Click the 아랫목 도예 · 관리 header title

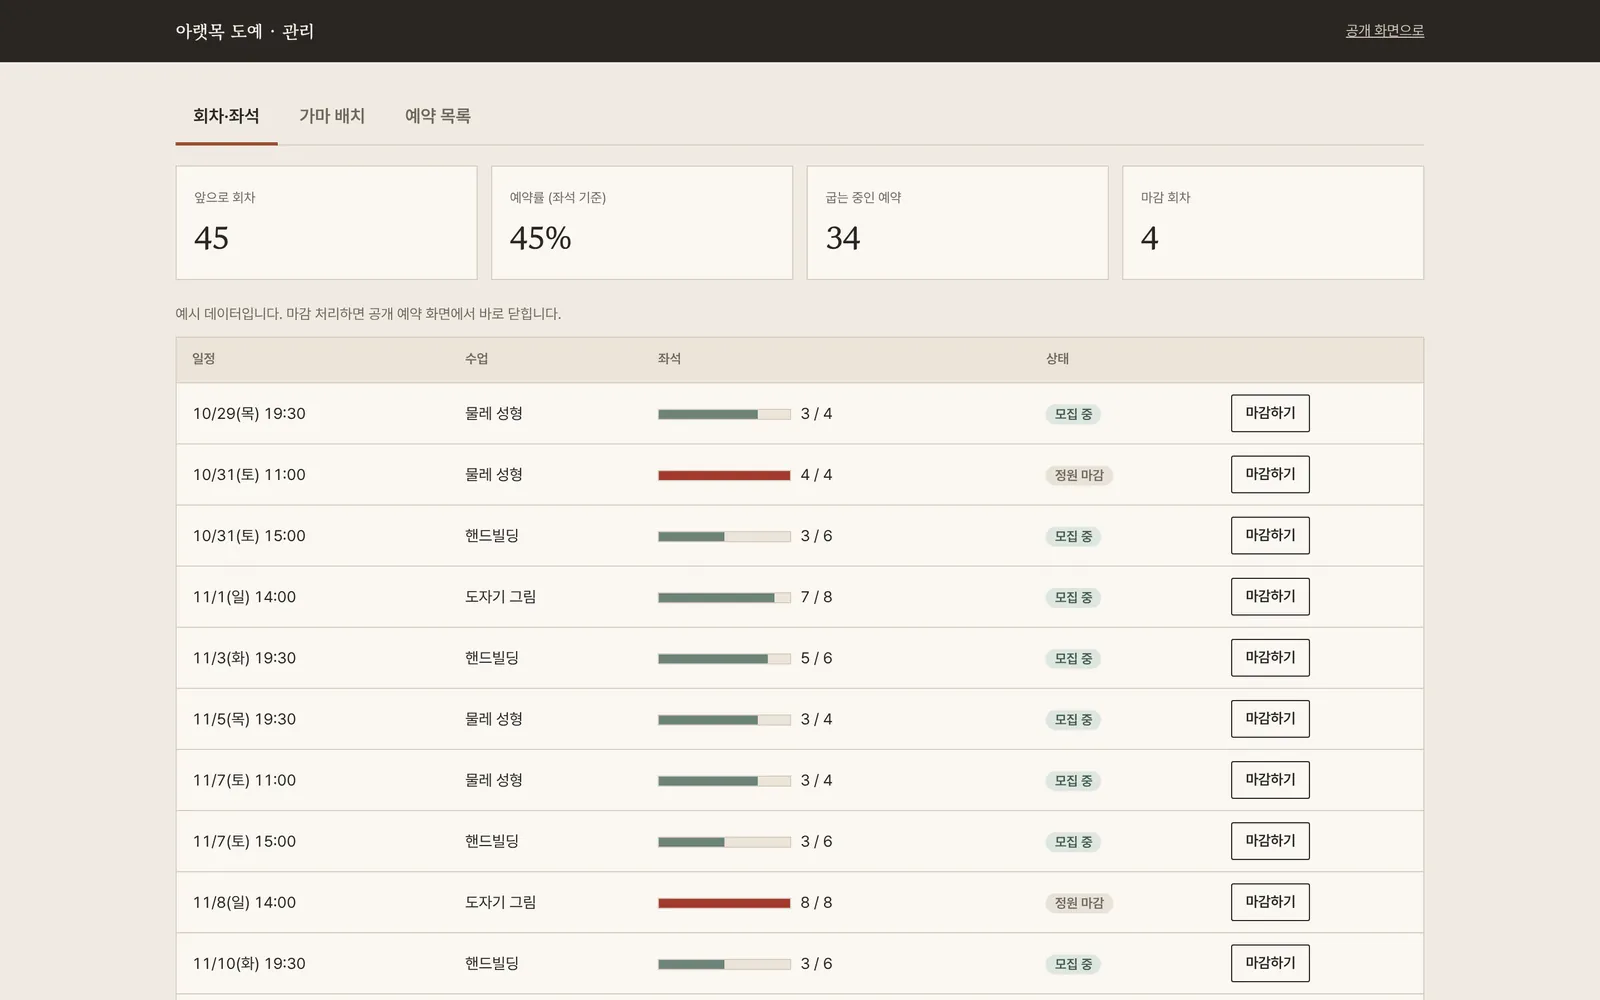(x=245, y=31)
